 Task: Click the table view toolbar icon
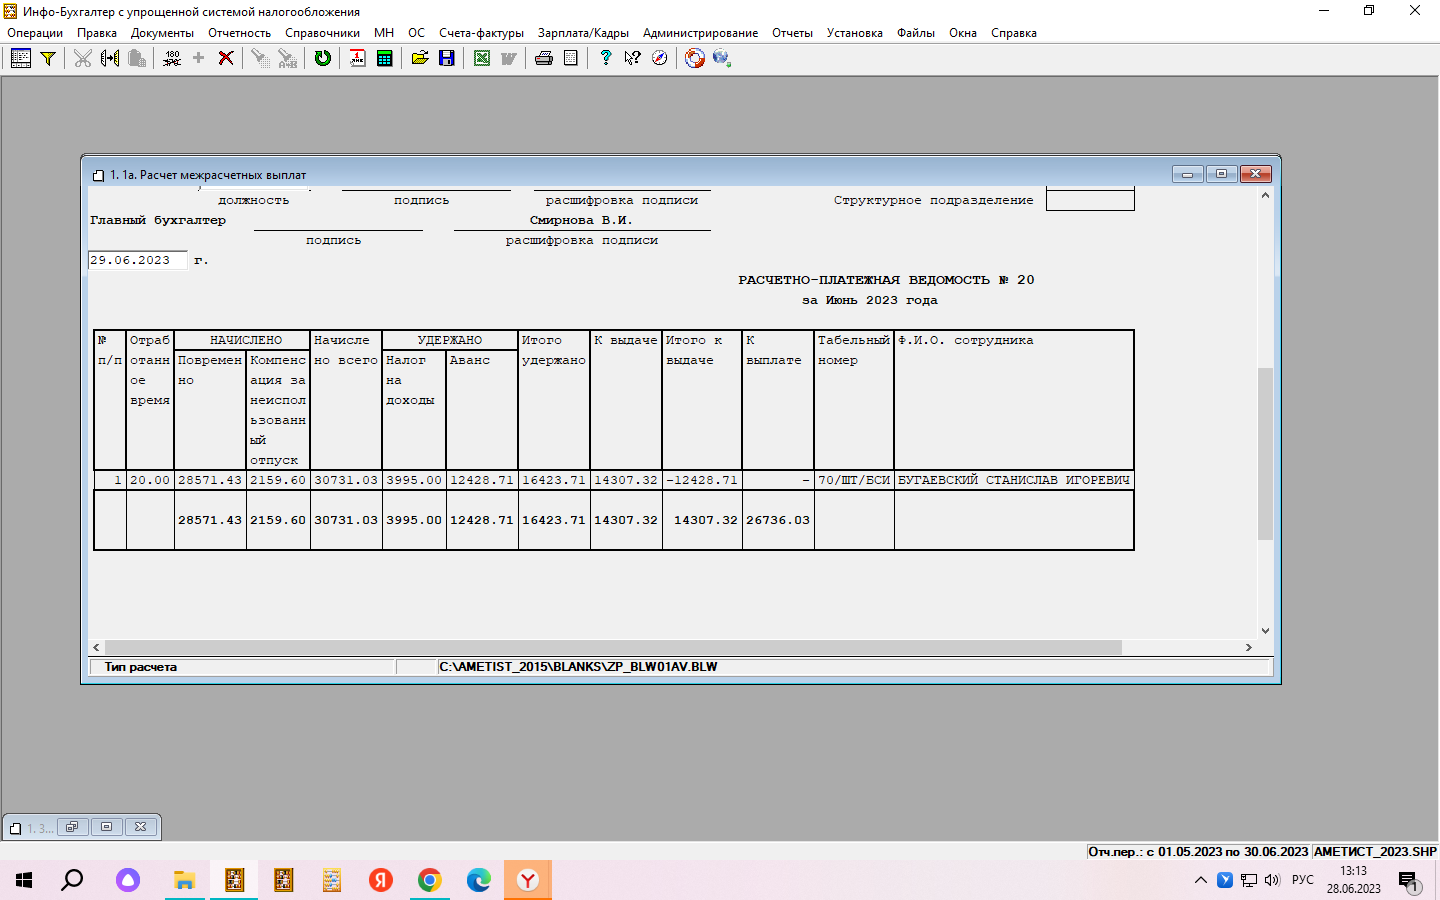pyautogui.click(x=21, y=58)
